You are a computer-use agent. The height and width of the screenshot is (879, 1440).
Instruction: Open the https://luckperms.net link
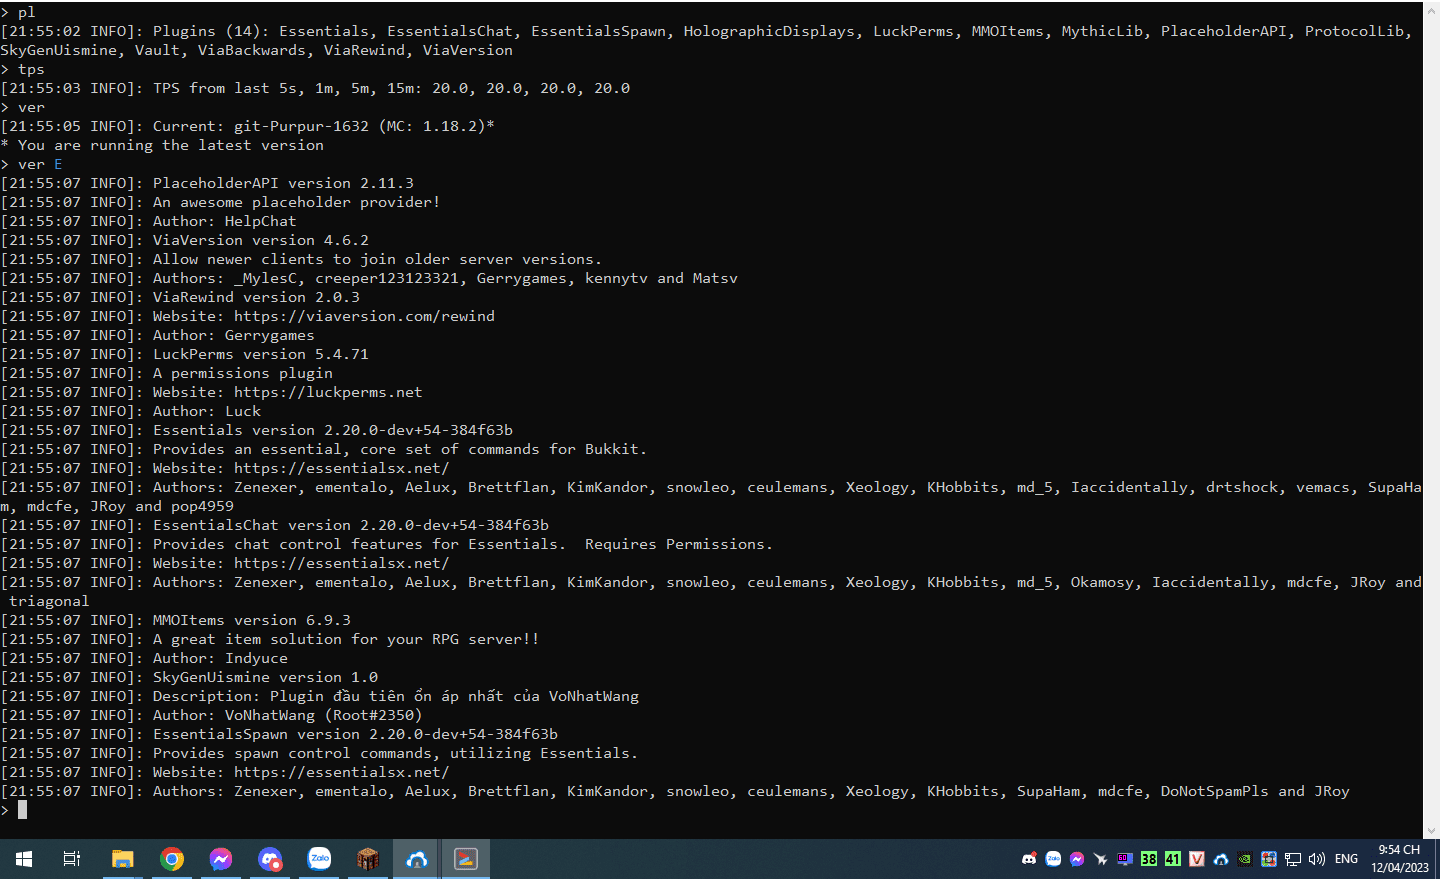click(x=328, y=392)
